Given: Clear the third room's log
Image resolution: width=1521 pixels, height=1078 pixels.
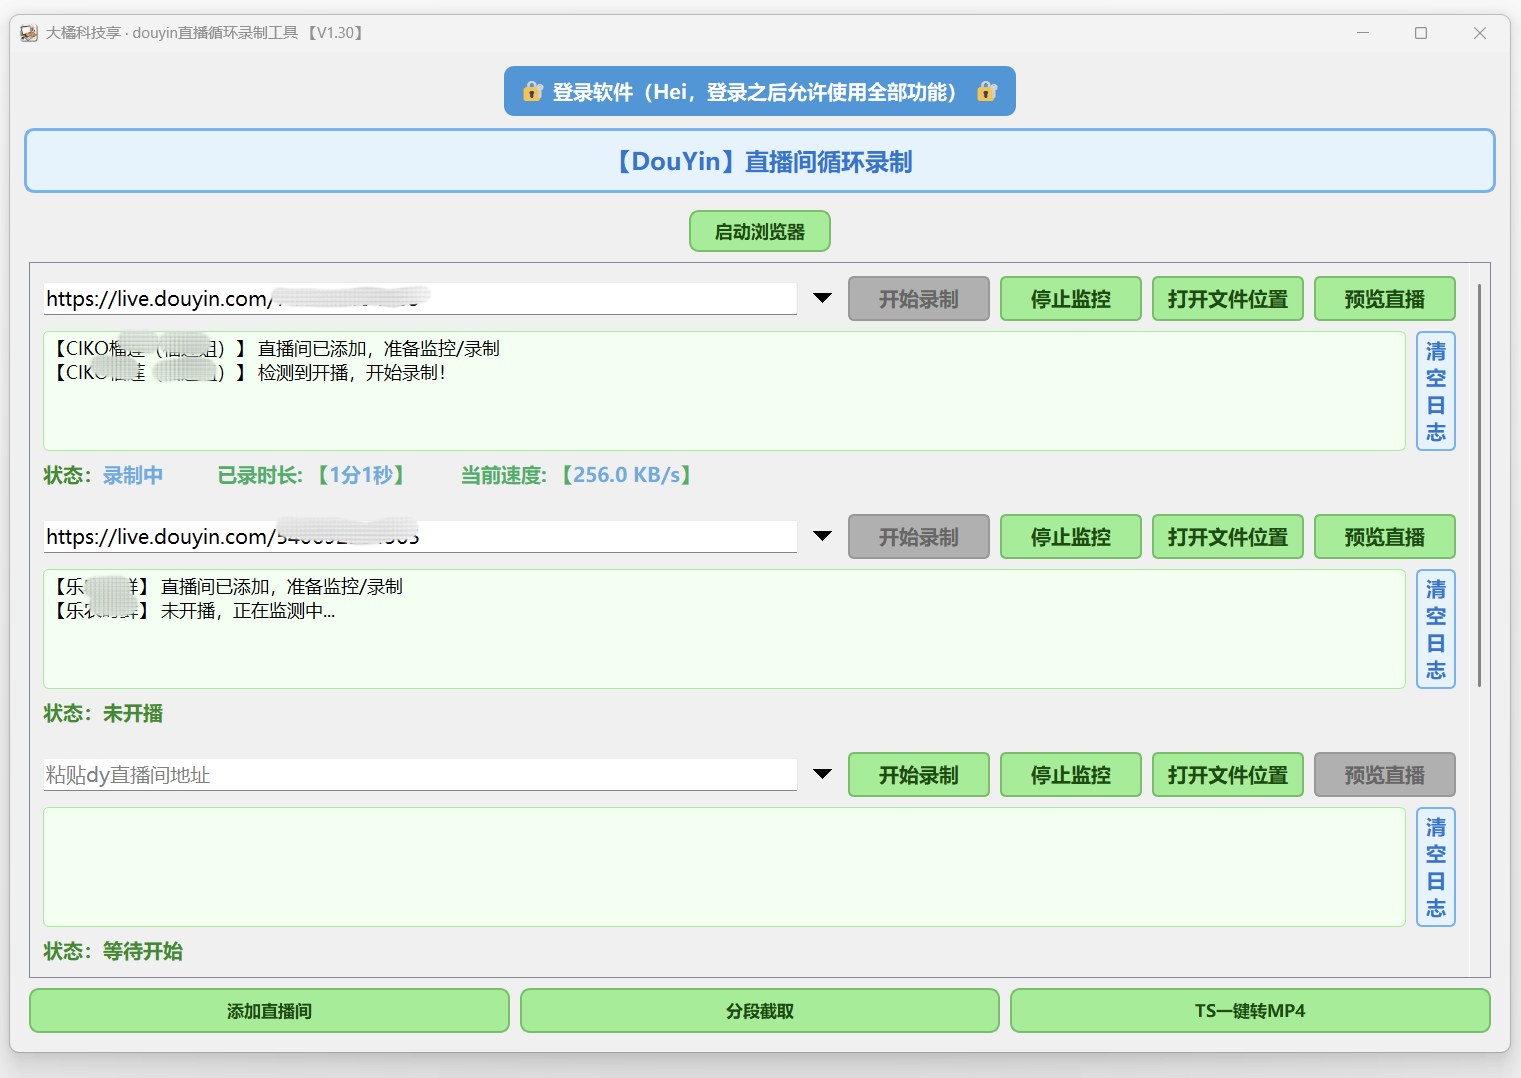Looking at the screenshot, I should (1436, 867).
